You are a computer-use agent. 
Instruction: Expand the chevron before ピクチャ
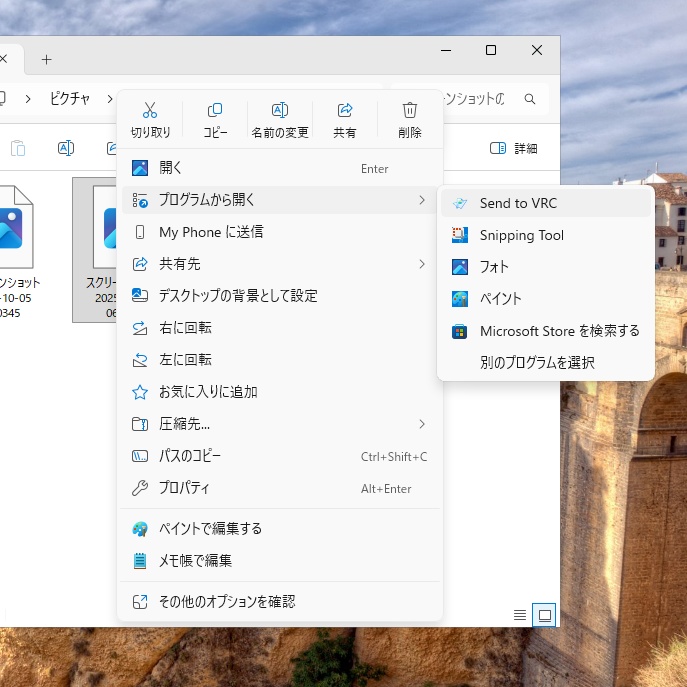click(x=28, y=99)
